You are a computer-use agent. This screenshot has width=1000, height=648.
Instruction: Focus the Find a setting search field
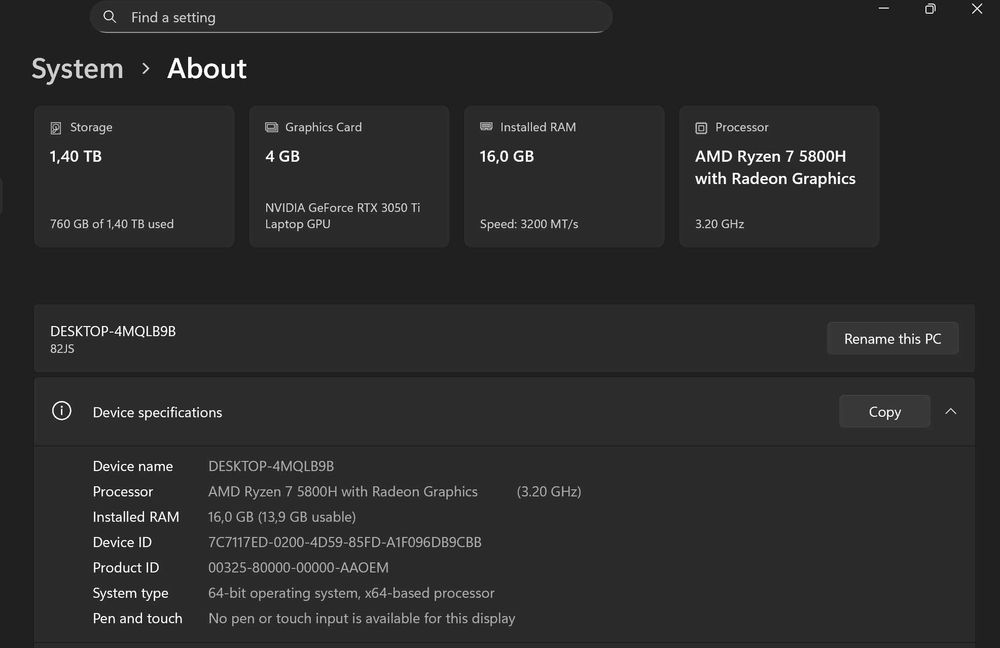tap(360, 17)
